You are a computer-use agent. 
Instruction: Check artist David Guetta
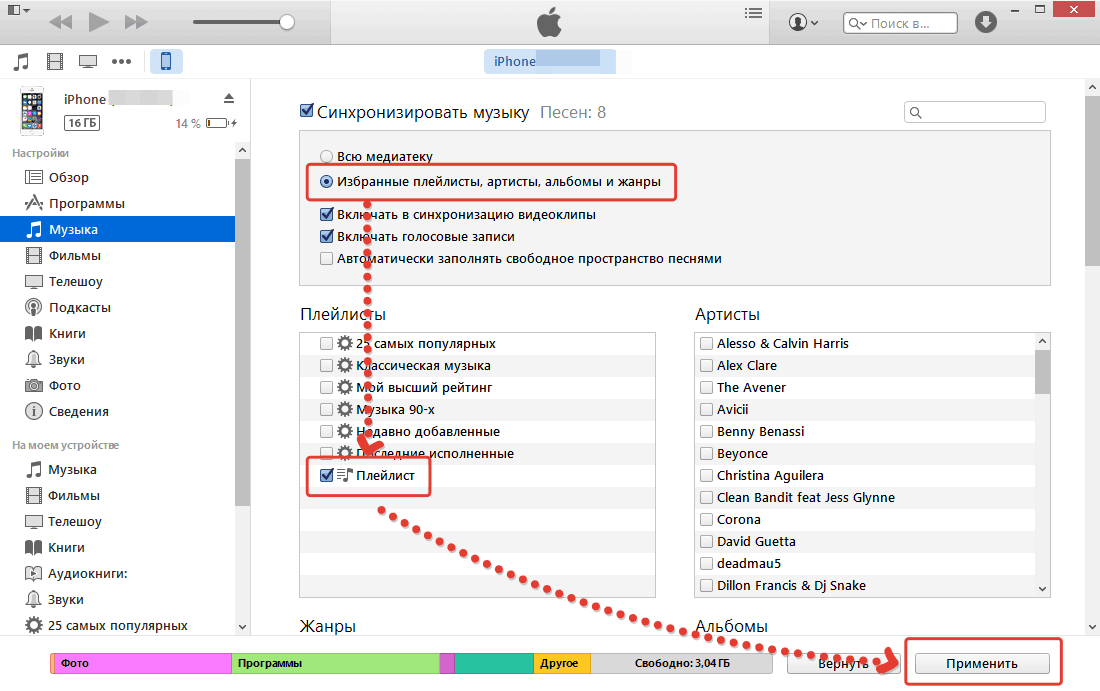pos(706,542)
